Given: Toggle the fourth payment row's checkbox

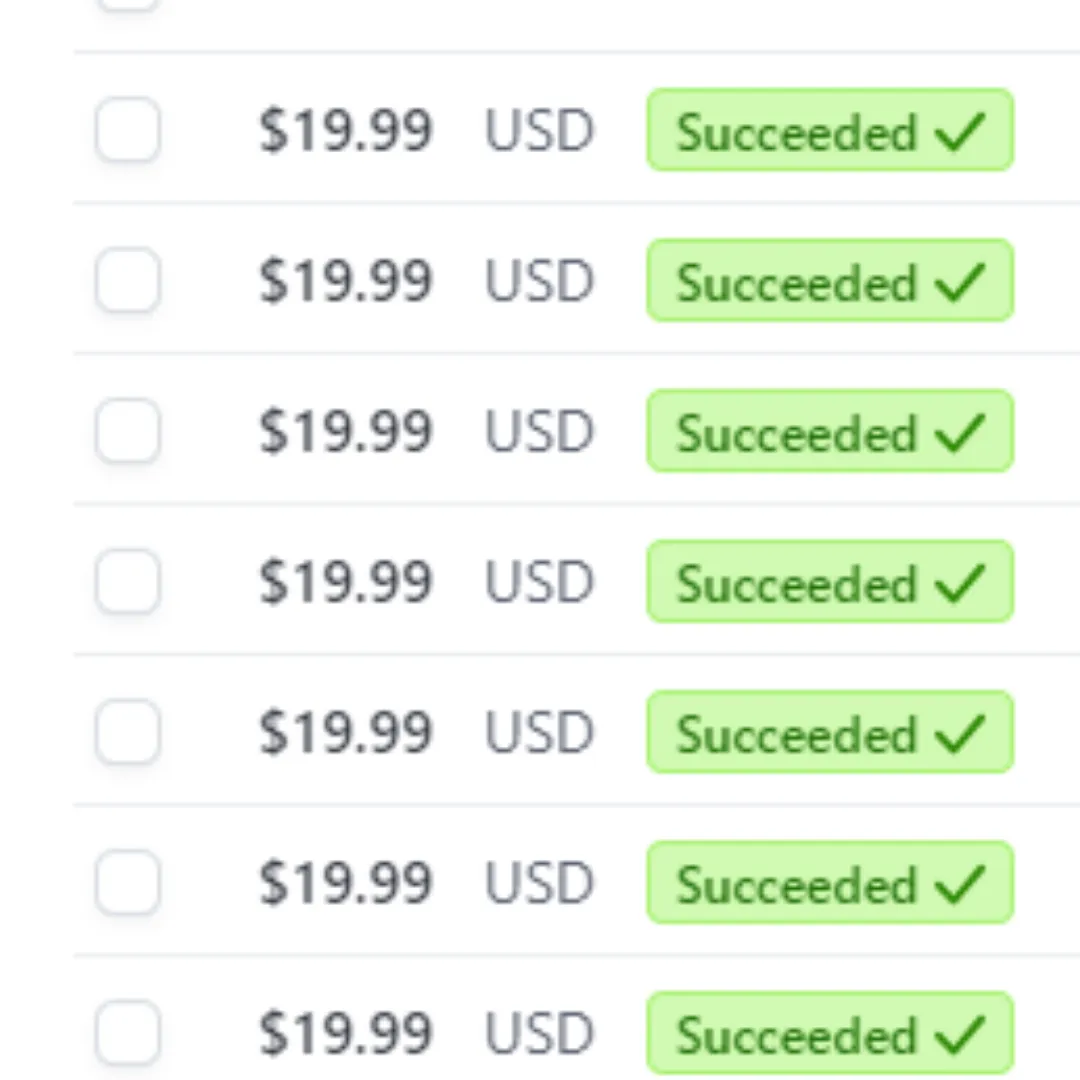Looking at the screenshot, I should (128, 582).
